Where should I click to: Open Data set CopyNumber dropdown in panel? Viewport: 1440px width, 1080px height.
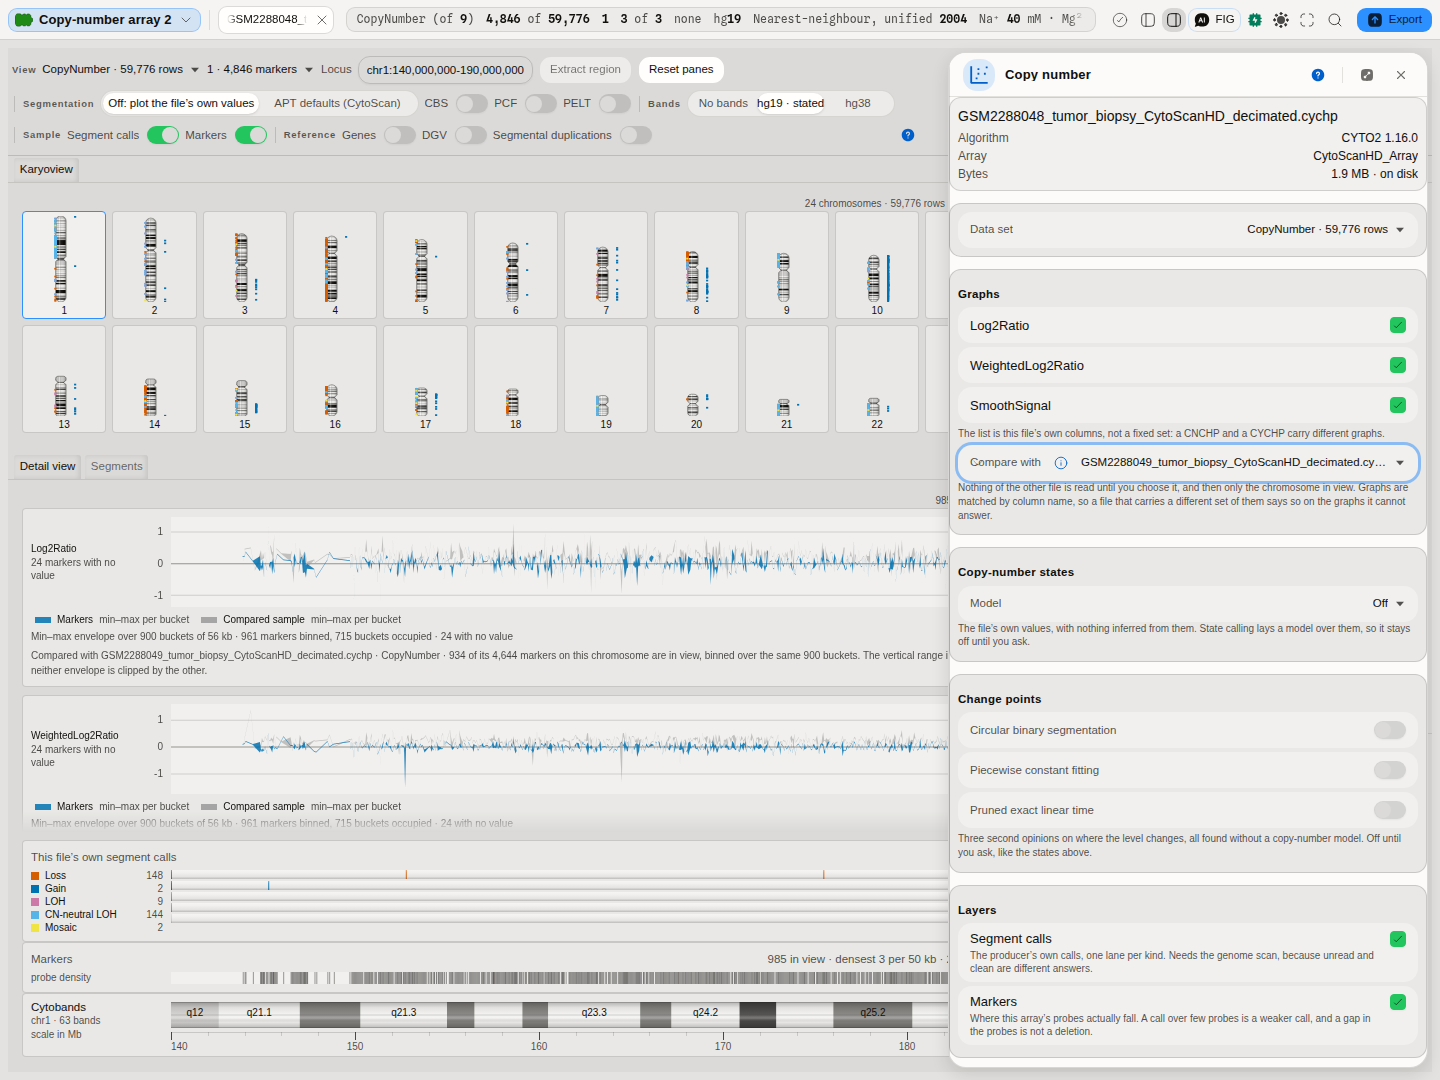1187,229
